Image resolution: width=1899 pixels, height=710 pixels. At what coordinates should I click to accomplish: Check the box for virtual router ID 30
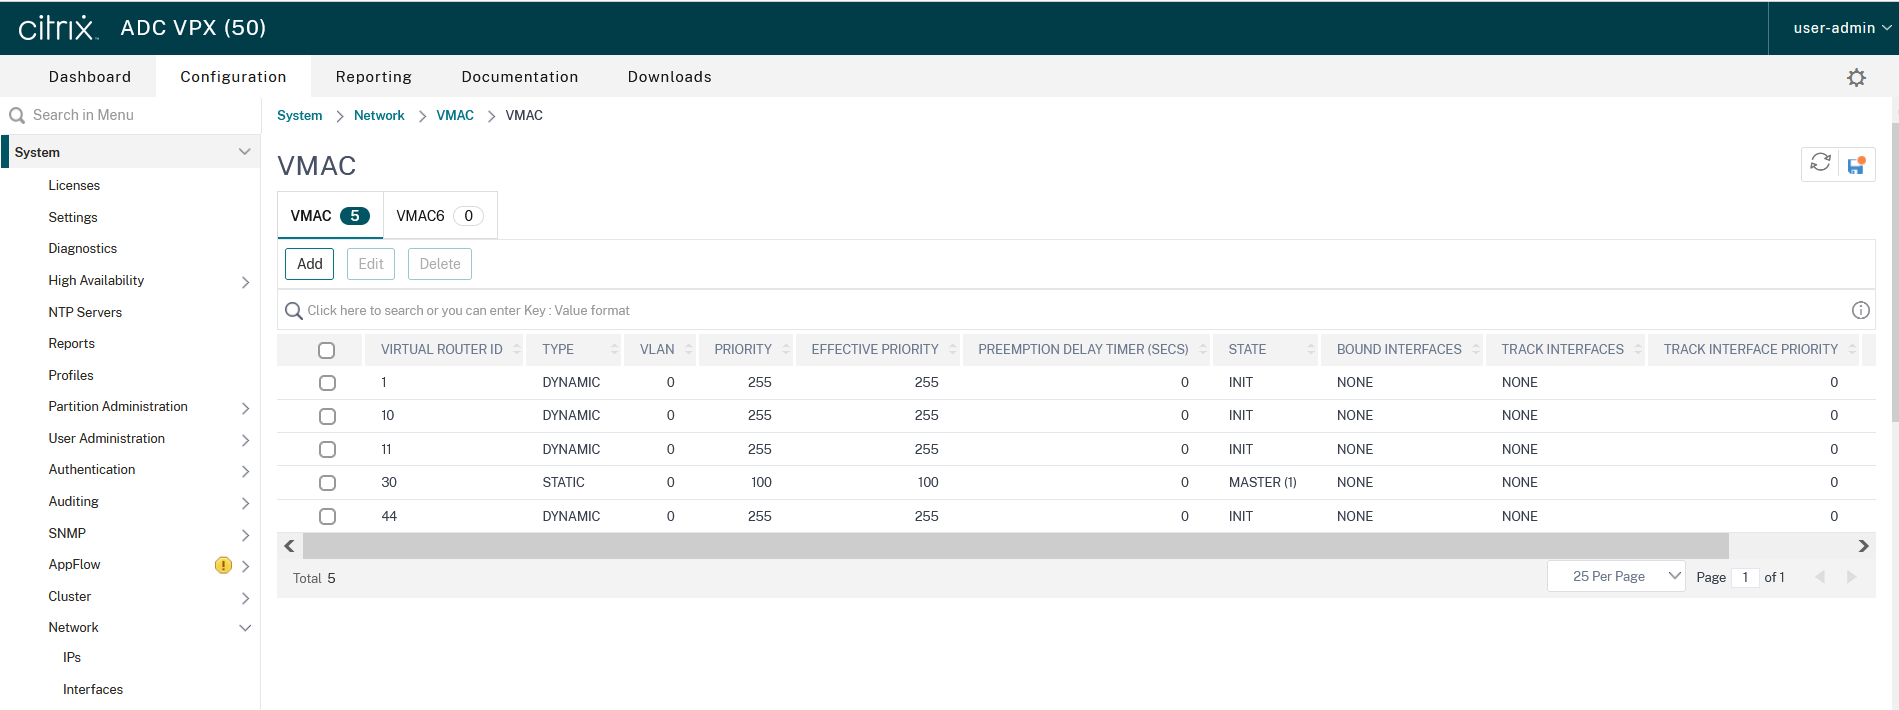[327, 483]
